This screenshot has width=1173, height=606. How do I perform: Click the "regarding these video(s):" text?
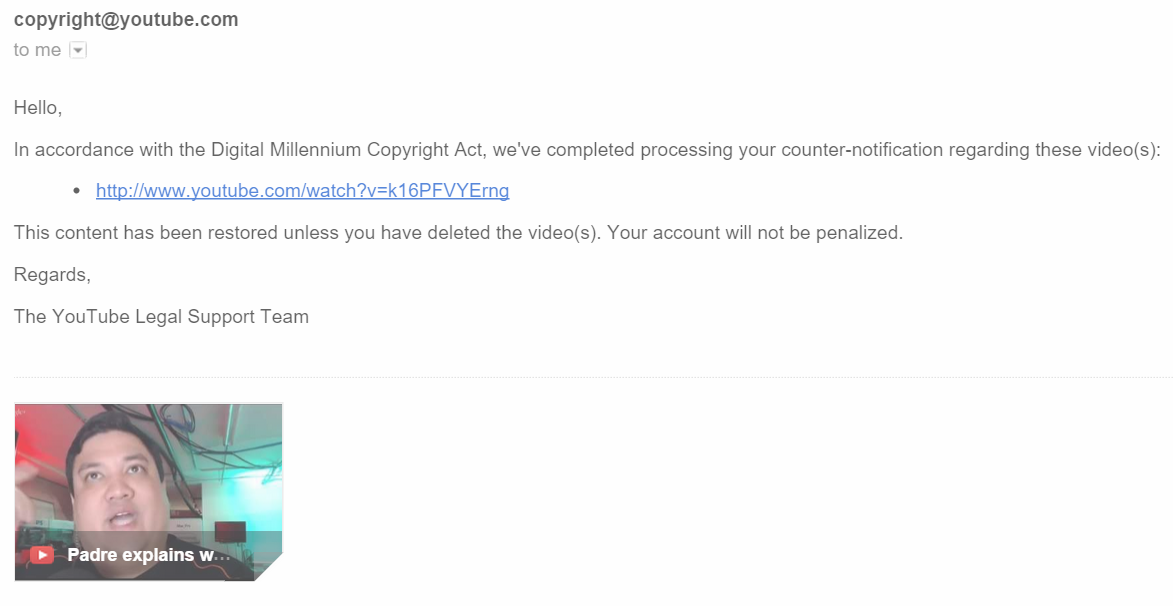pos(1054,150)
